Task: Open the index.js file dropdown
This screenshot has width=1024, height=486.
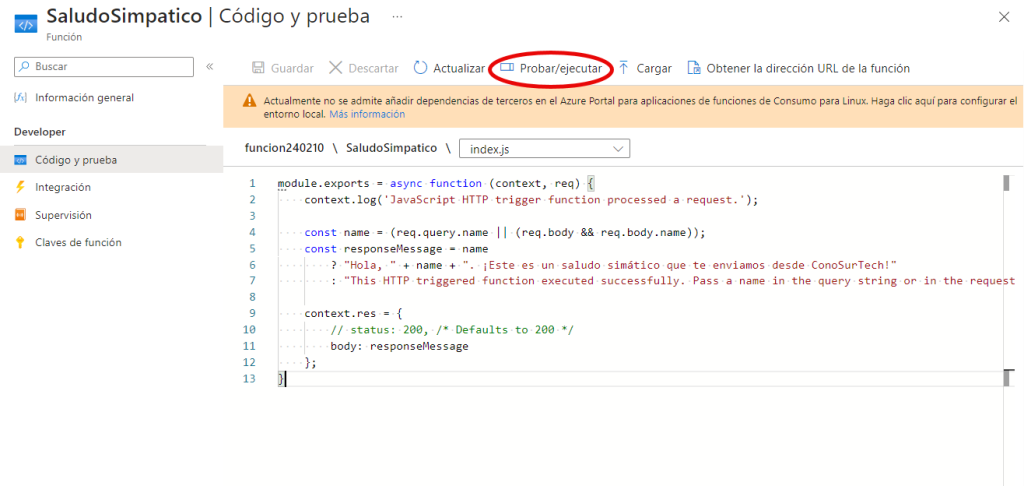Action: 544,149
